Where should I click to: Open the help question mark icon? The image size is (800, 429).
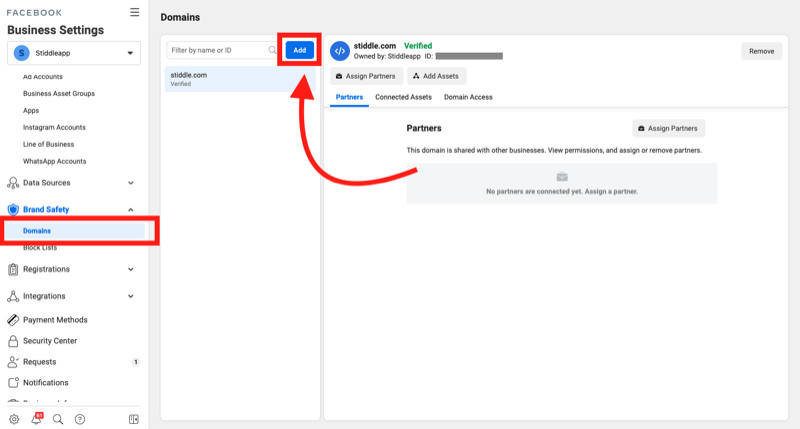pos(80,419)
